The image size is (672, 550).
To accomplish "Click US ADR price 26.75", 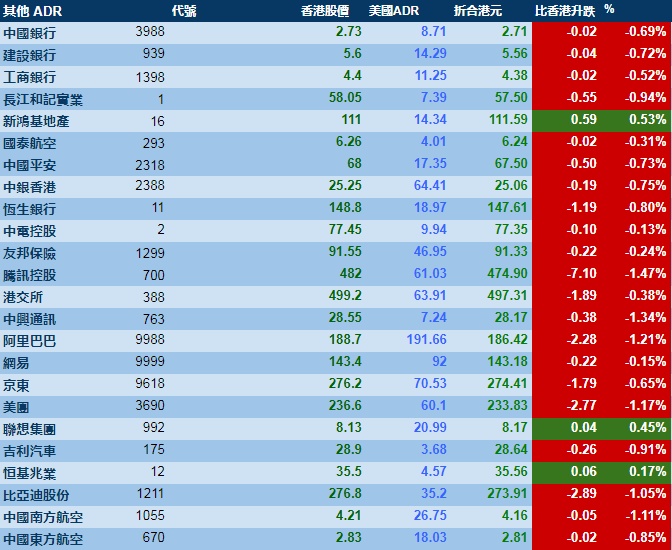I will (x=430, y=515).
